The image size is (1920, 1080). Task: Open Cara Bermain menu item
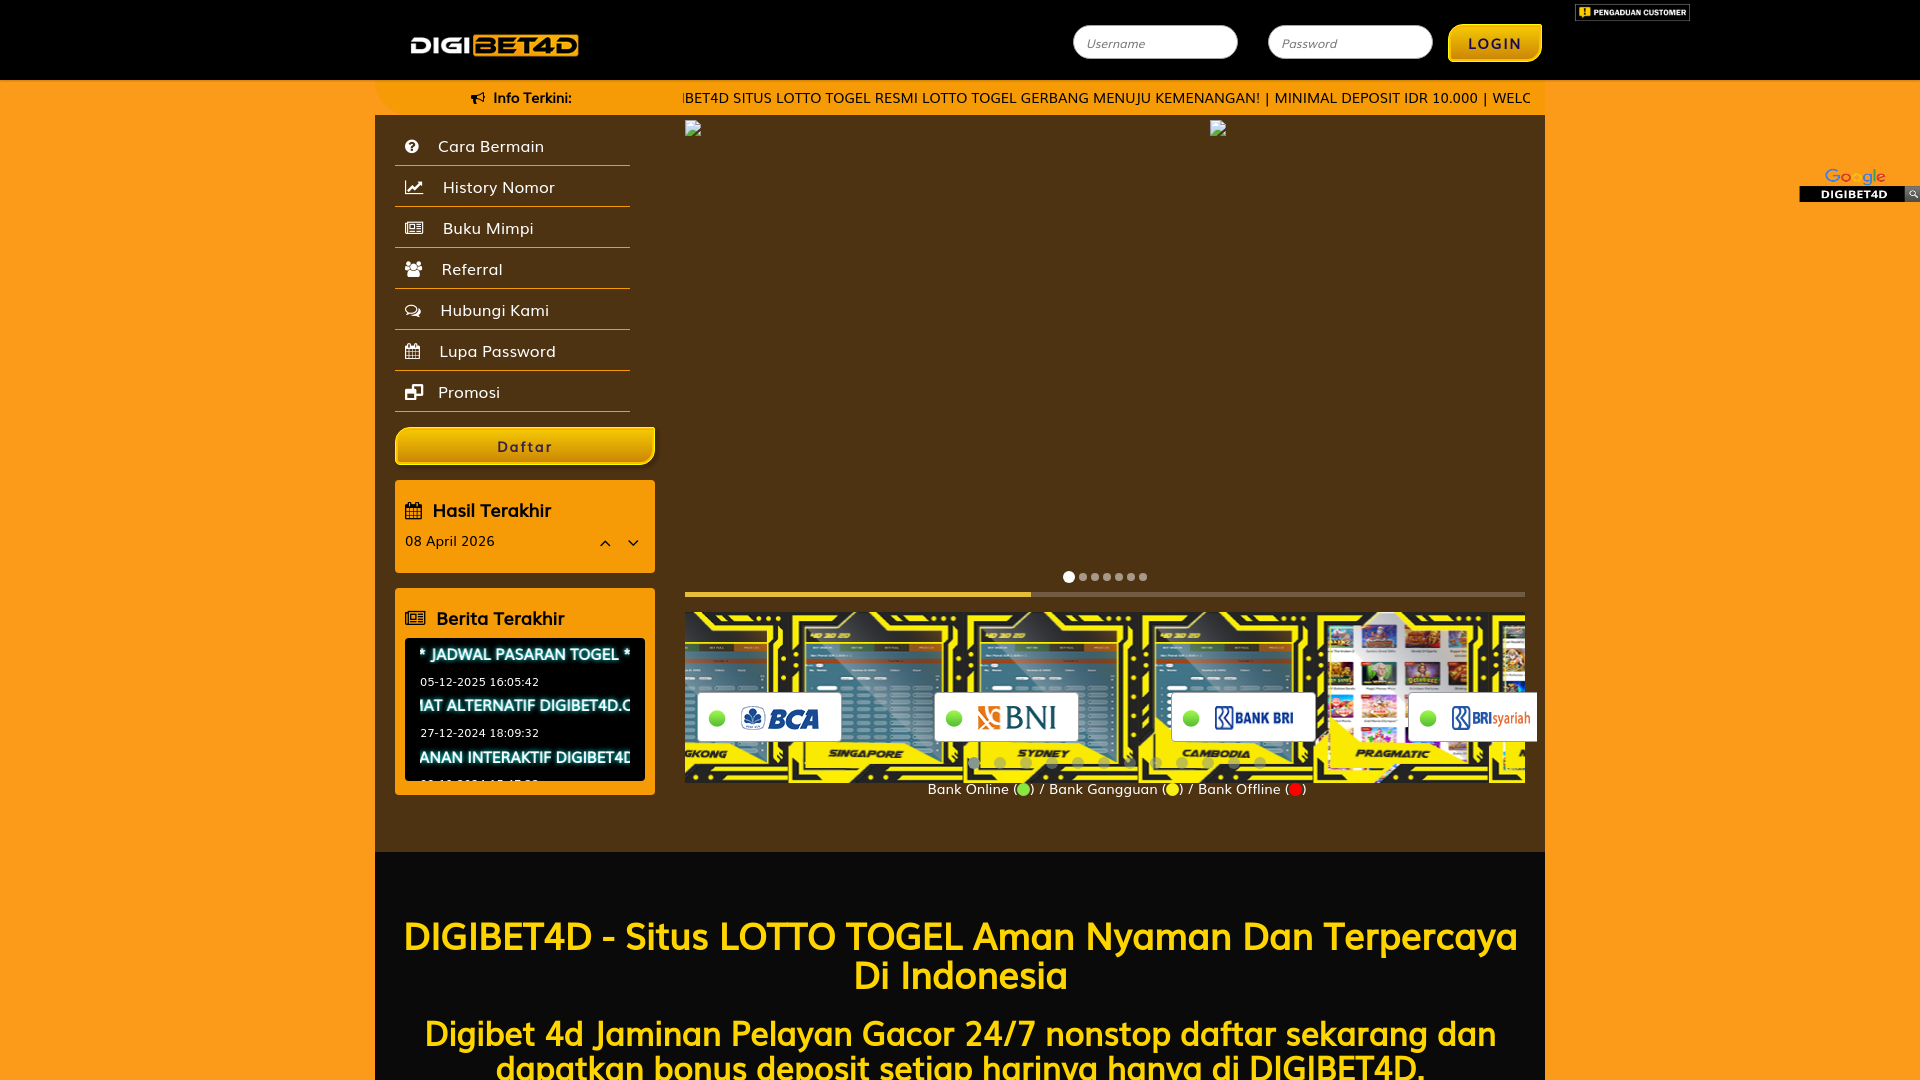click(x=512, y=146)
